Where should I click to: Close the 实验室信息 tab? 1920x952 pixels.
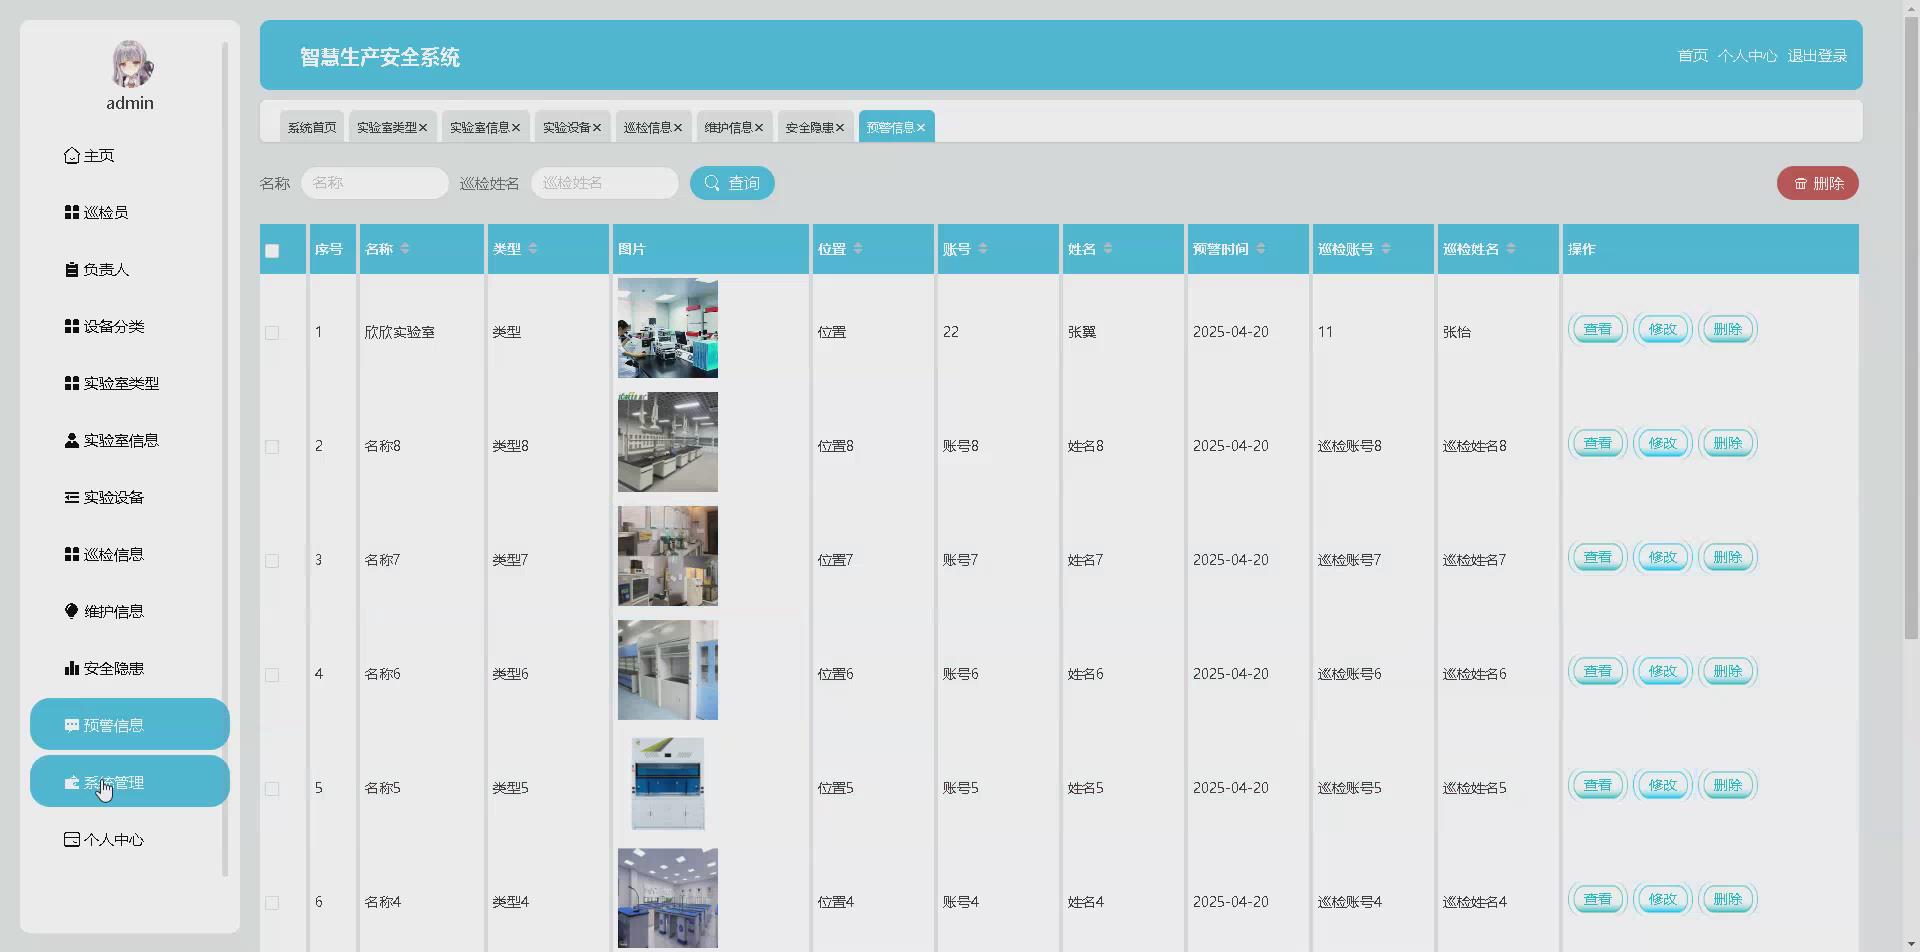pyautogui.click(x=516, y=128)
